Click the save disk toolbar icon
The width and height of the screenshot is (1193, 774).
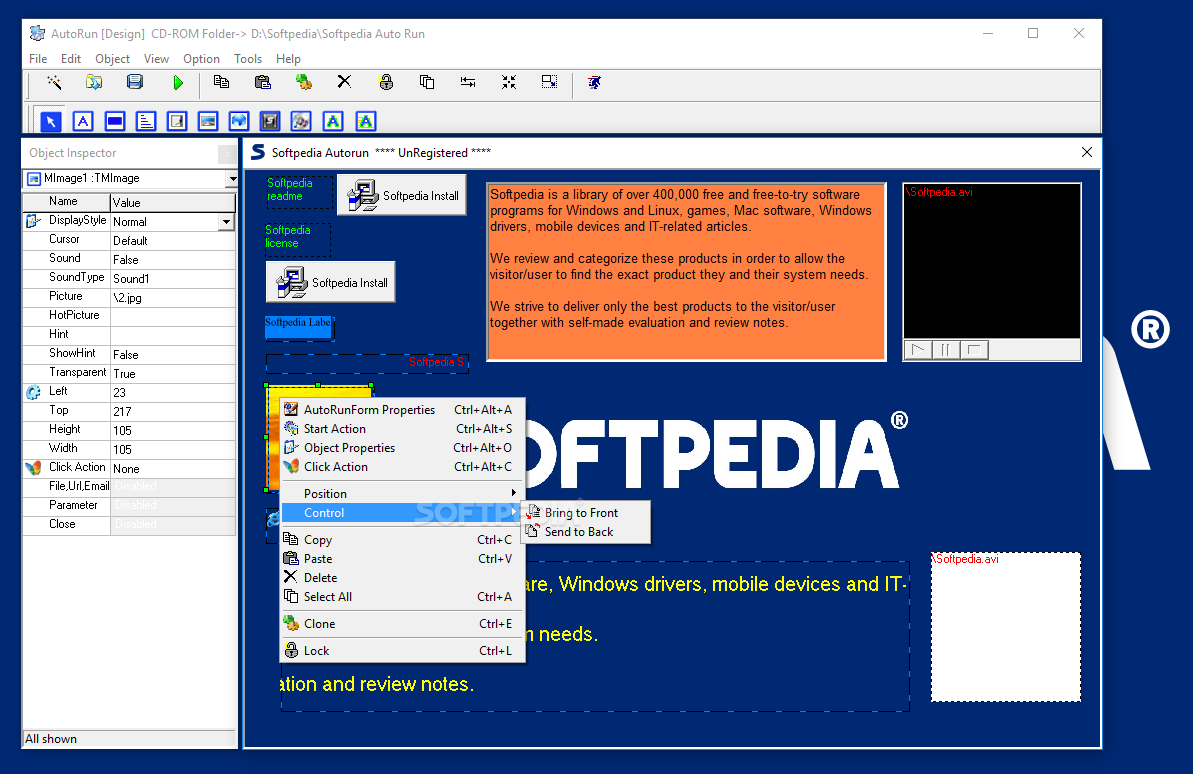135,82
